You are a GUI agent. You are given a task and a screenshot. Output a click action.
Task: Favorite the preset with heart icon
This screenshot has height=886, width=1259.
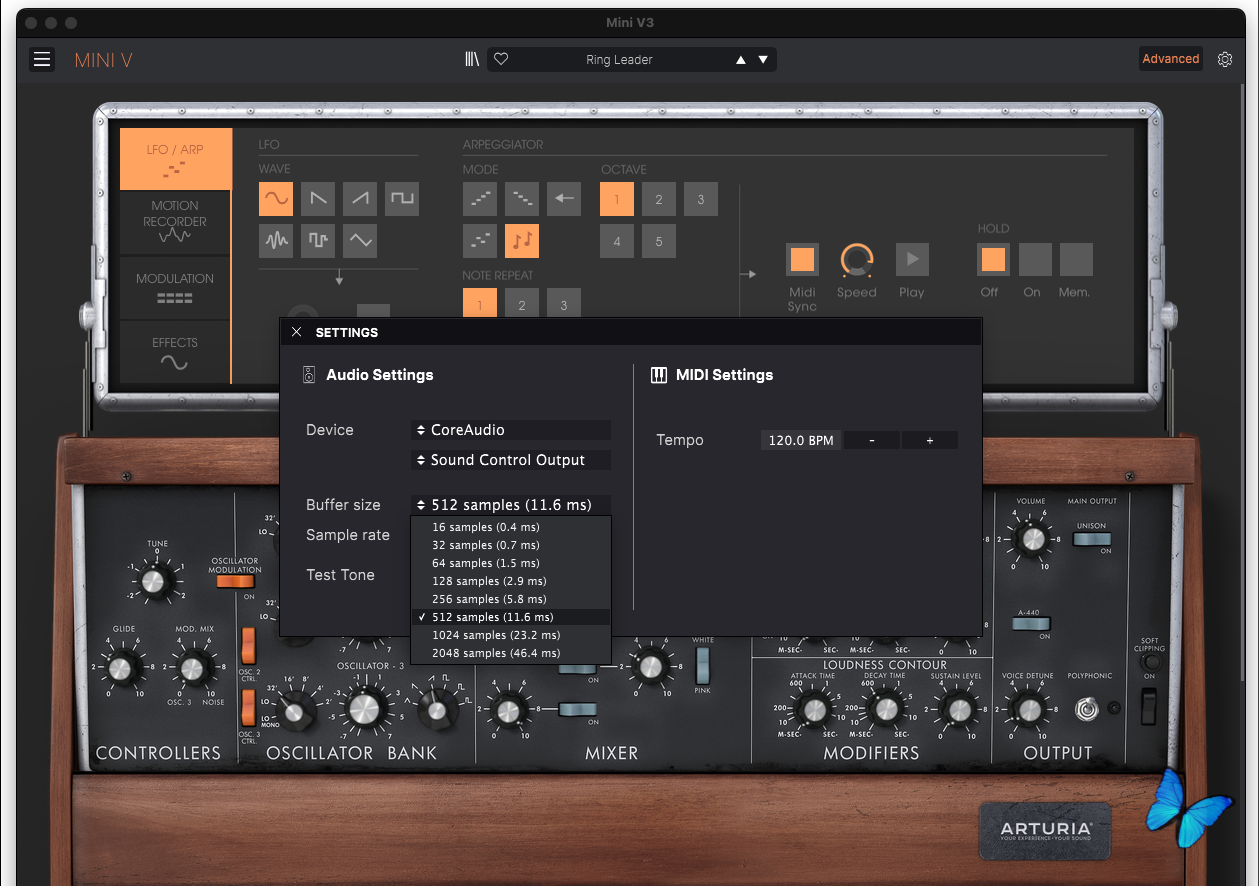pyautogui.click(x=502, y=60)
